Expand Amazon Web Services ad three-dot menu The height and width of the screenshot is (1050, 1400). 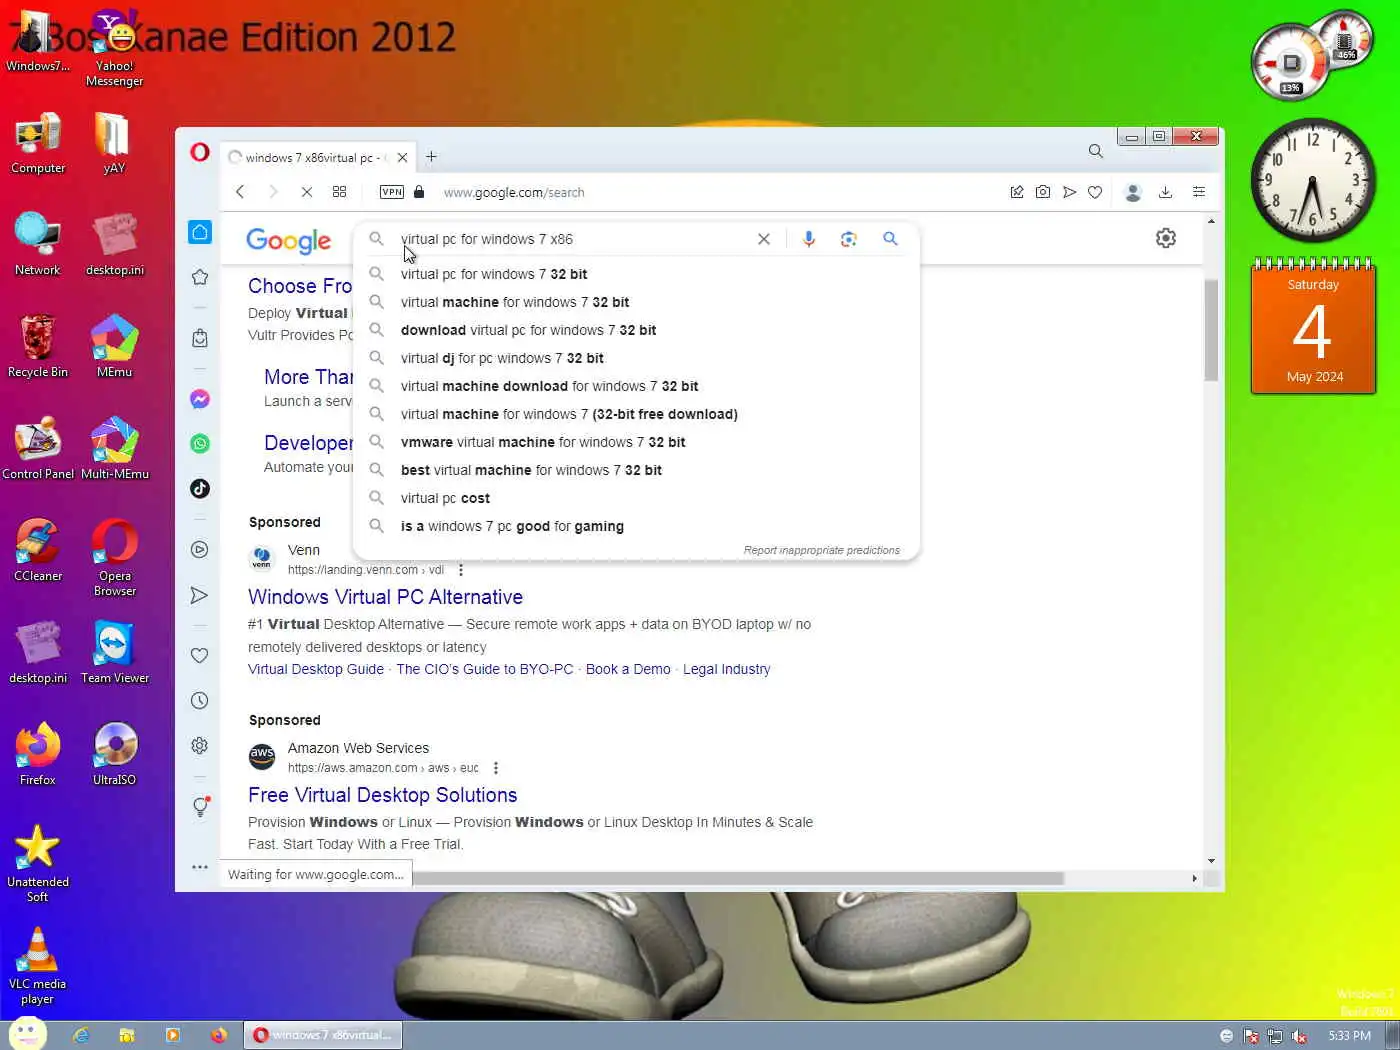coord(496,768)
